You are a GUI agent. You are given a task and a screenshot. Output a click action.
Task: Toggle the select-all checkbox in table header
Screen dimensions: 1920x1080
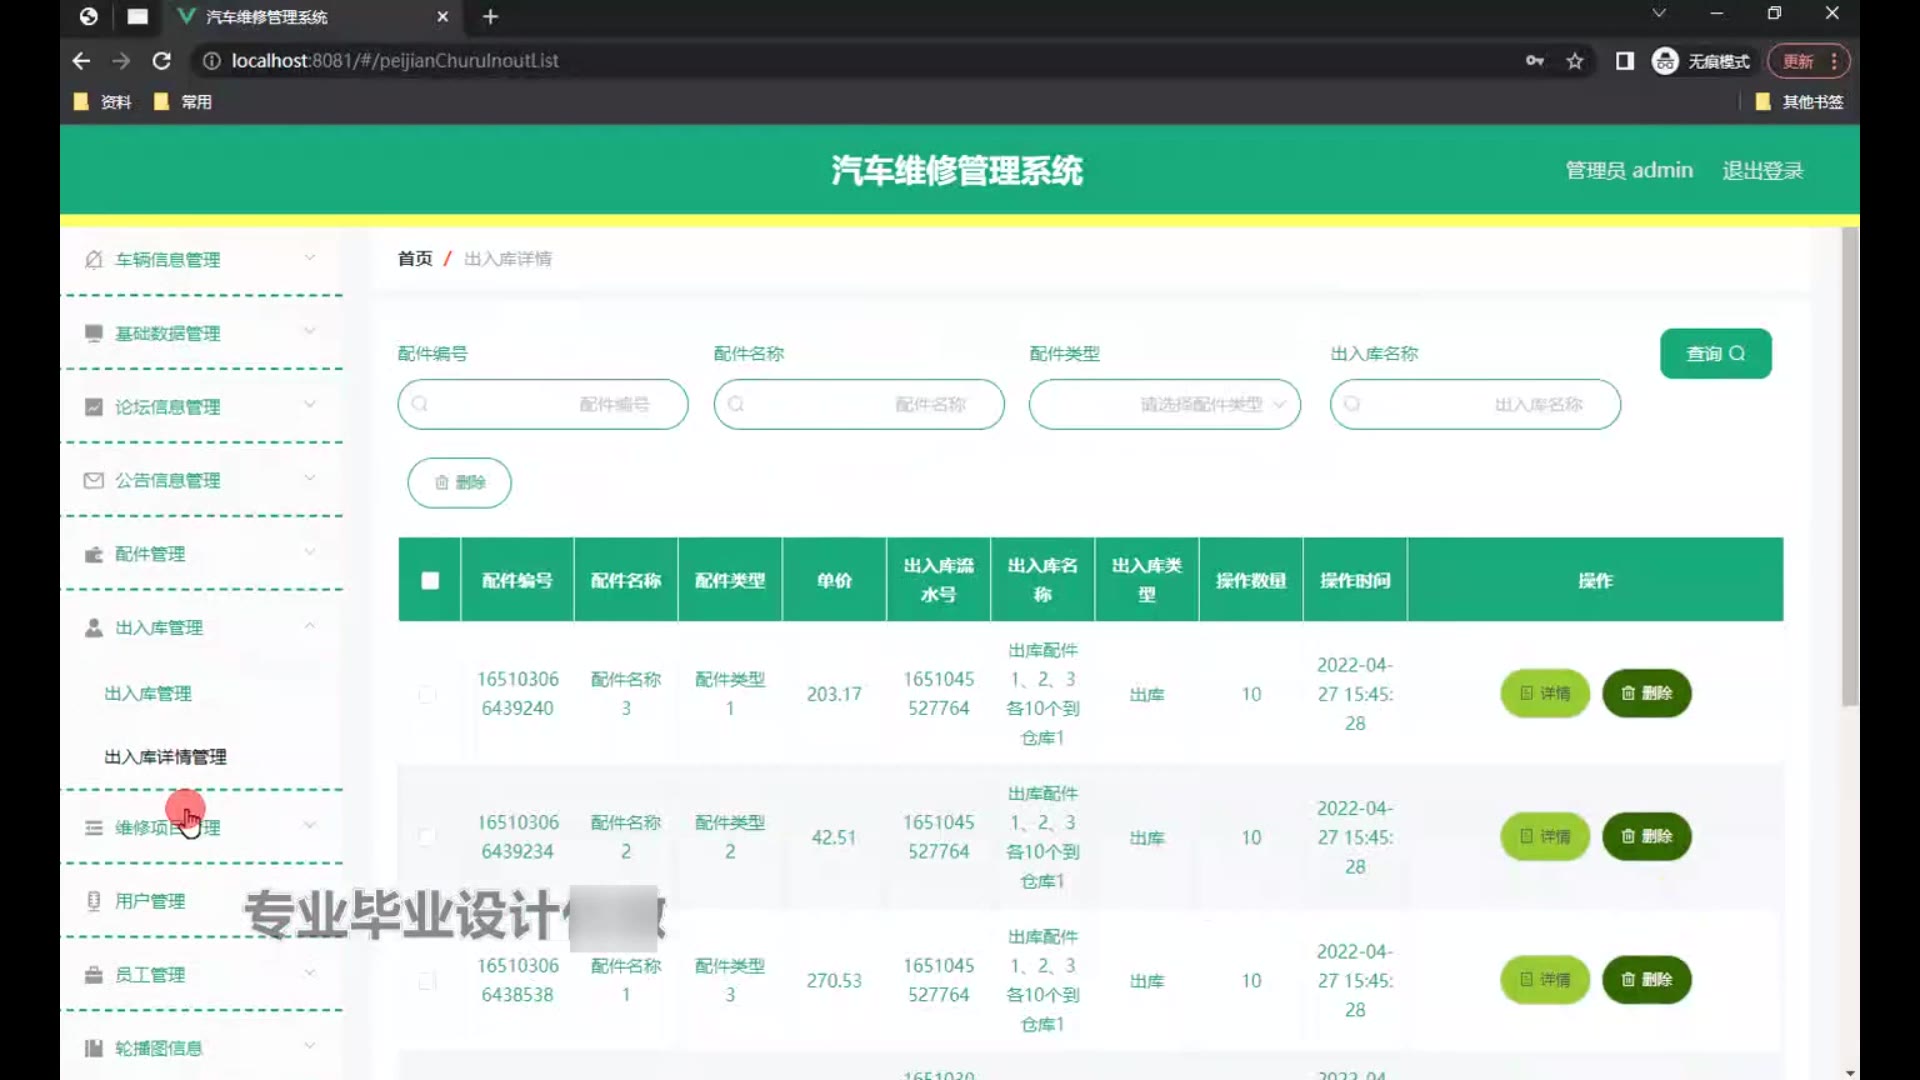coord(430,581)
